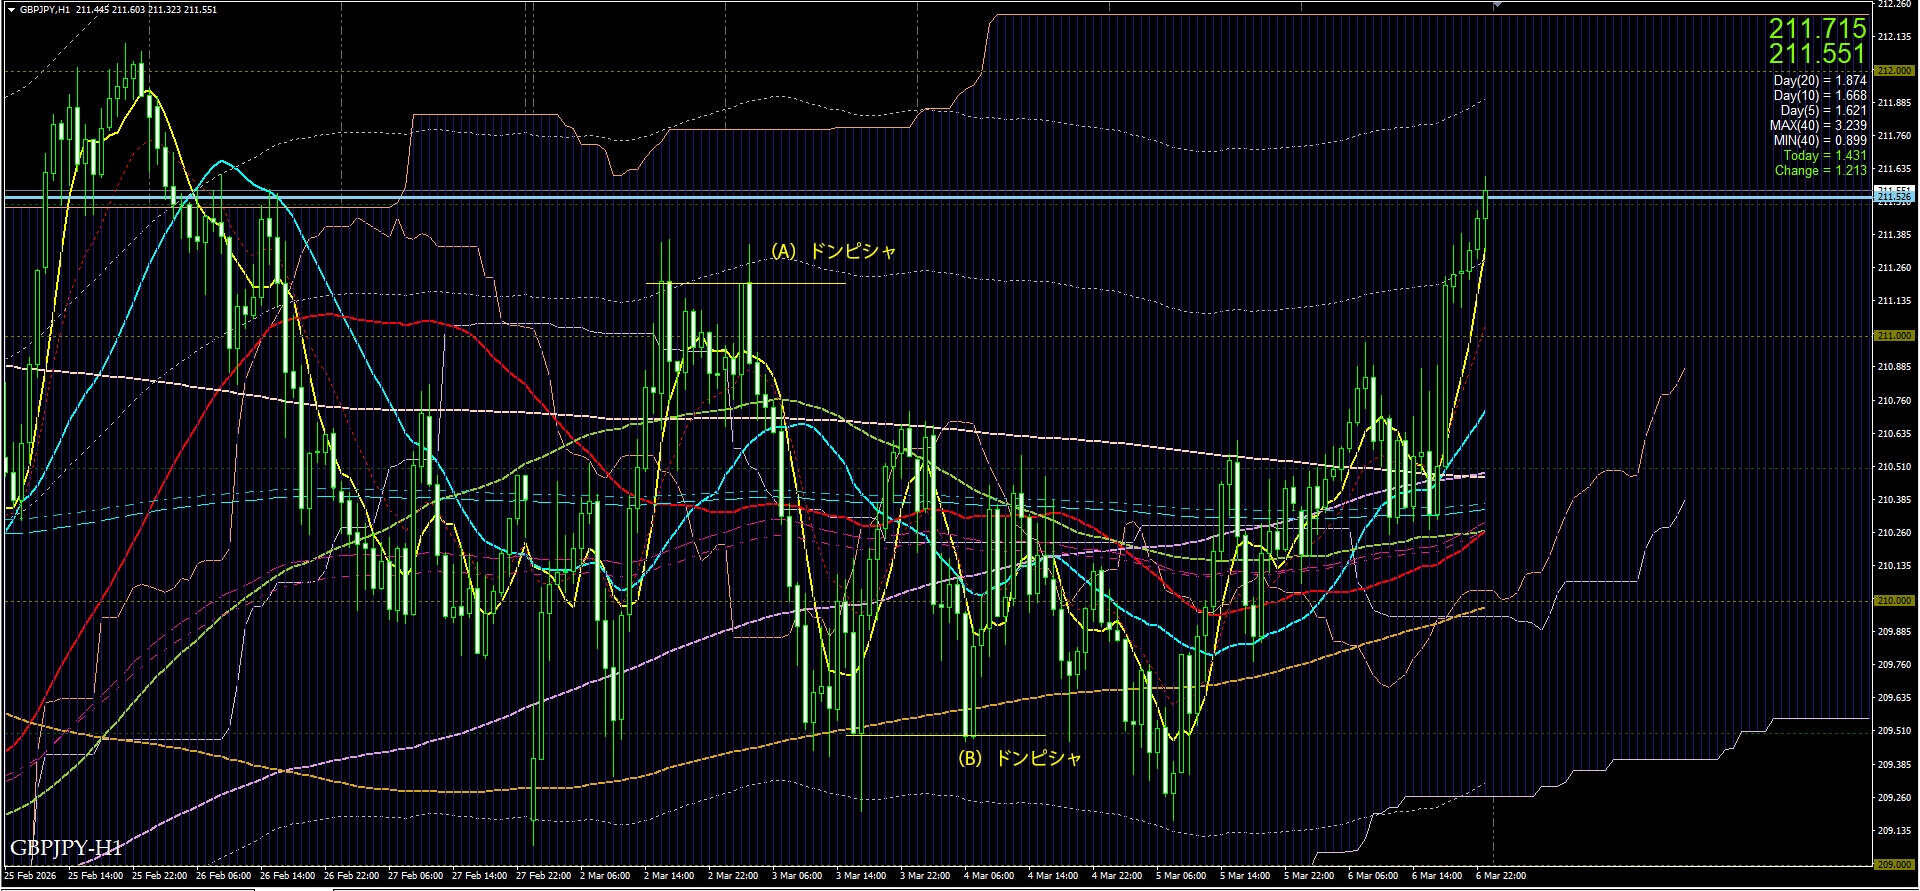Click the 209.000 highlighted price label
This screenshot has height=891, width=1920.
[1894, 865]
